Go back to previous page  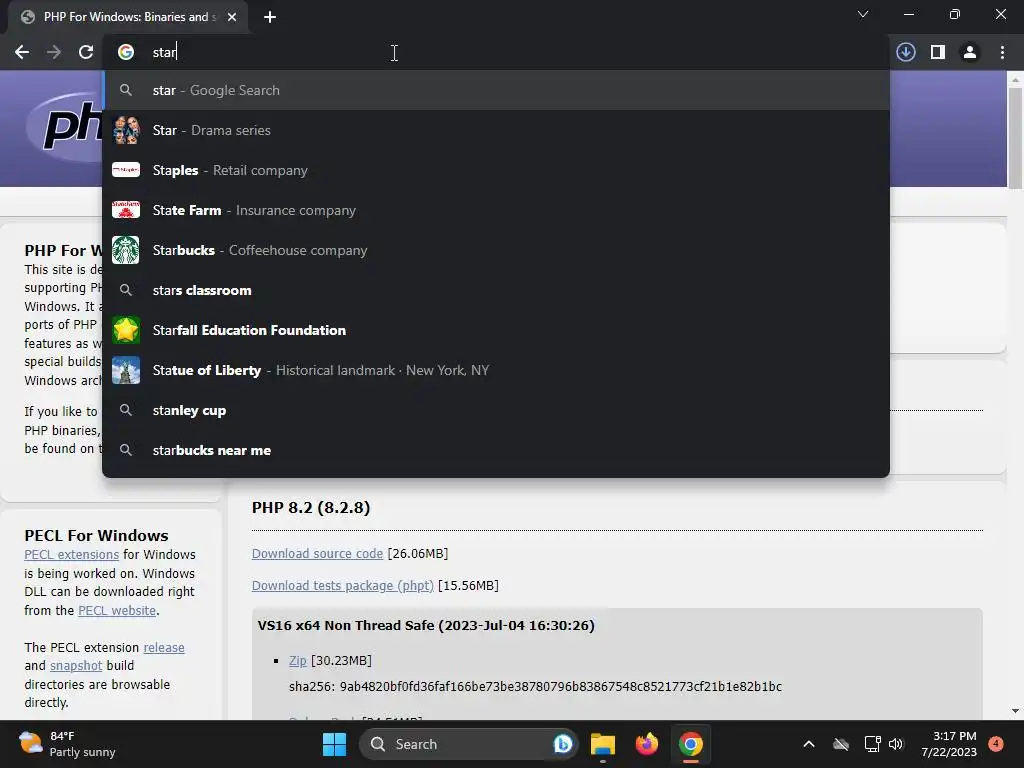click(x=22, y=52)
